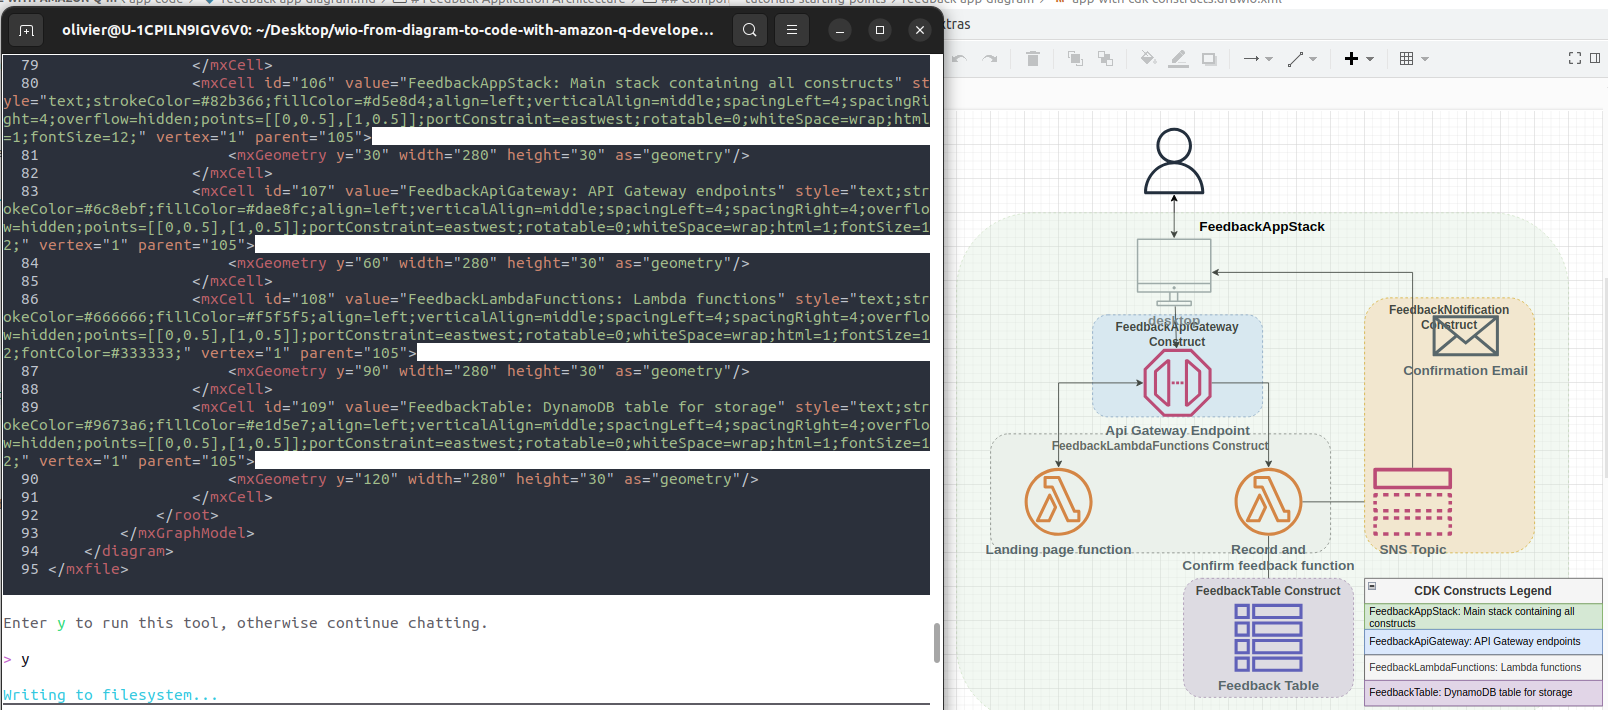Open line color pencil tool

(1179, 59)
